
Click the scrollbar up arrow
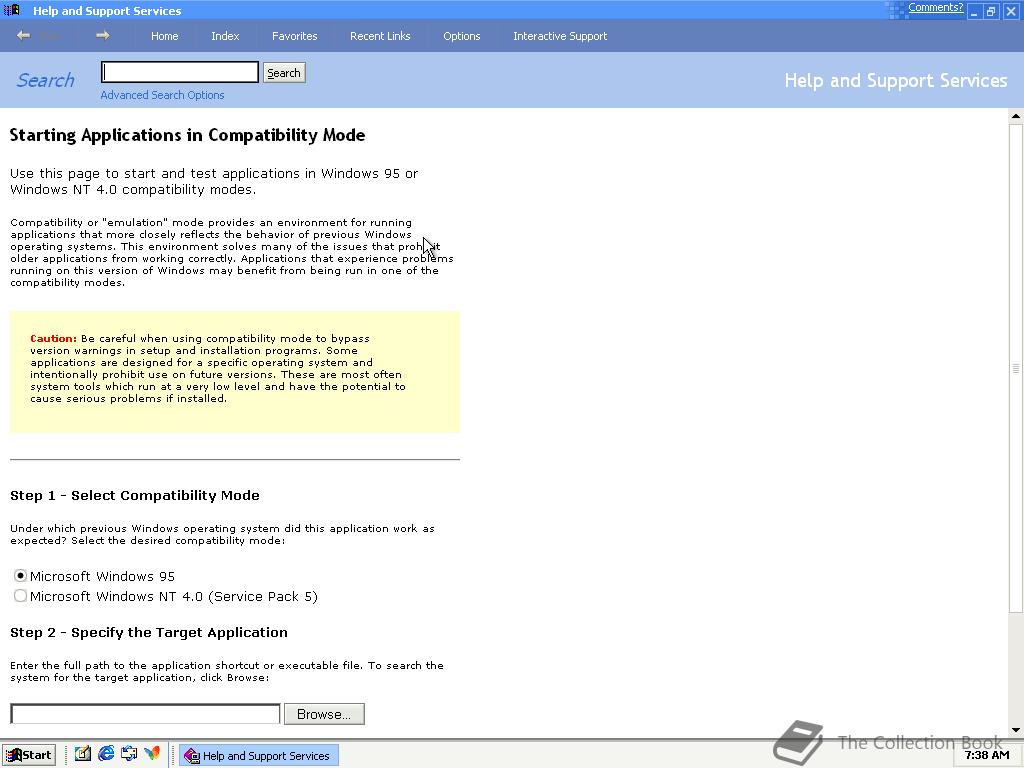click(1016, 116)
